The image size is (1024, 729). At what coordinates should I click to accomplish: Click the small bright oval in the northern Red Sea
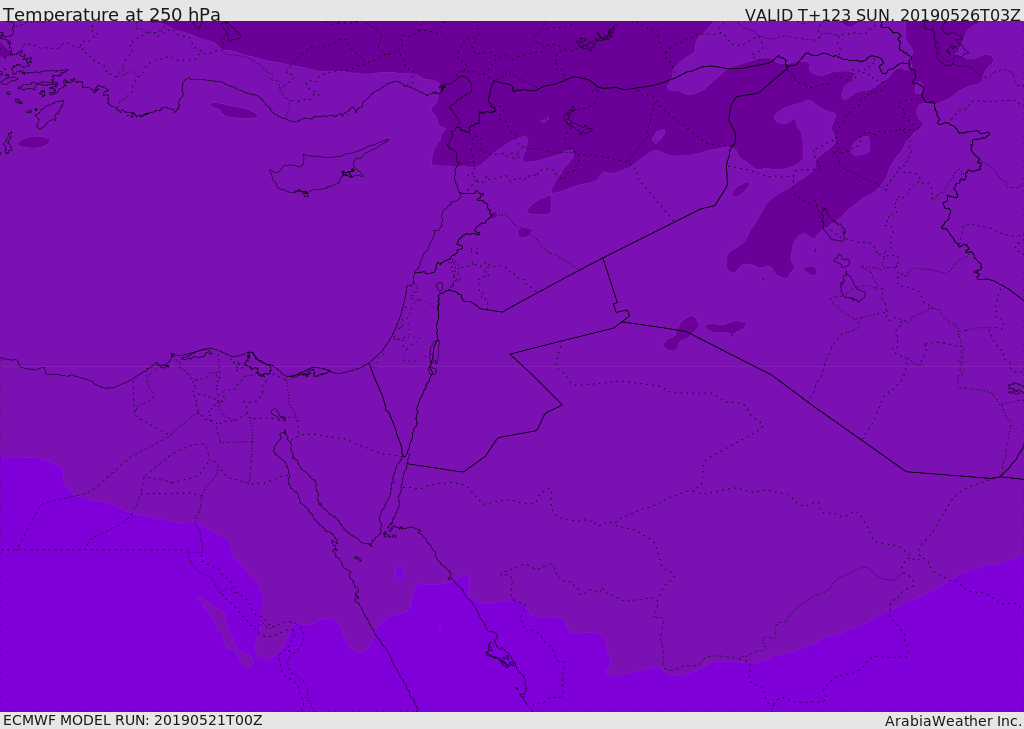400,573
